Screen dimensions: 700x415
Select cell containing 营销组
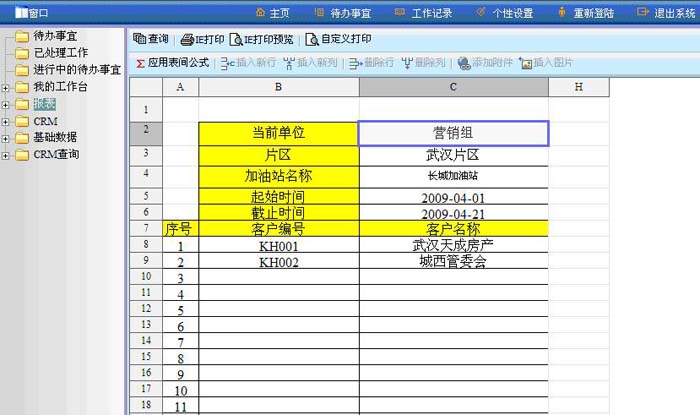[453, 133]
